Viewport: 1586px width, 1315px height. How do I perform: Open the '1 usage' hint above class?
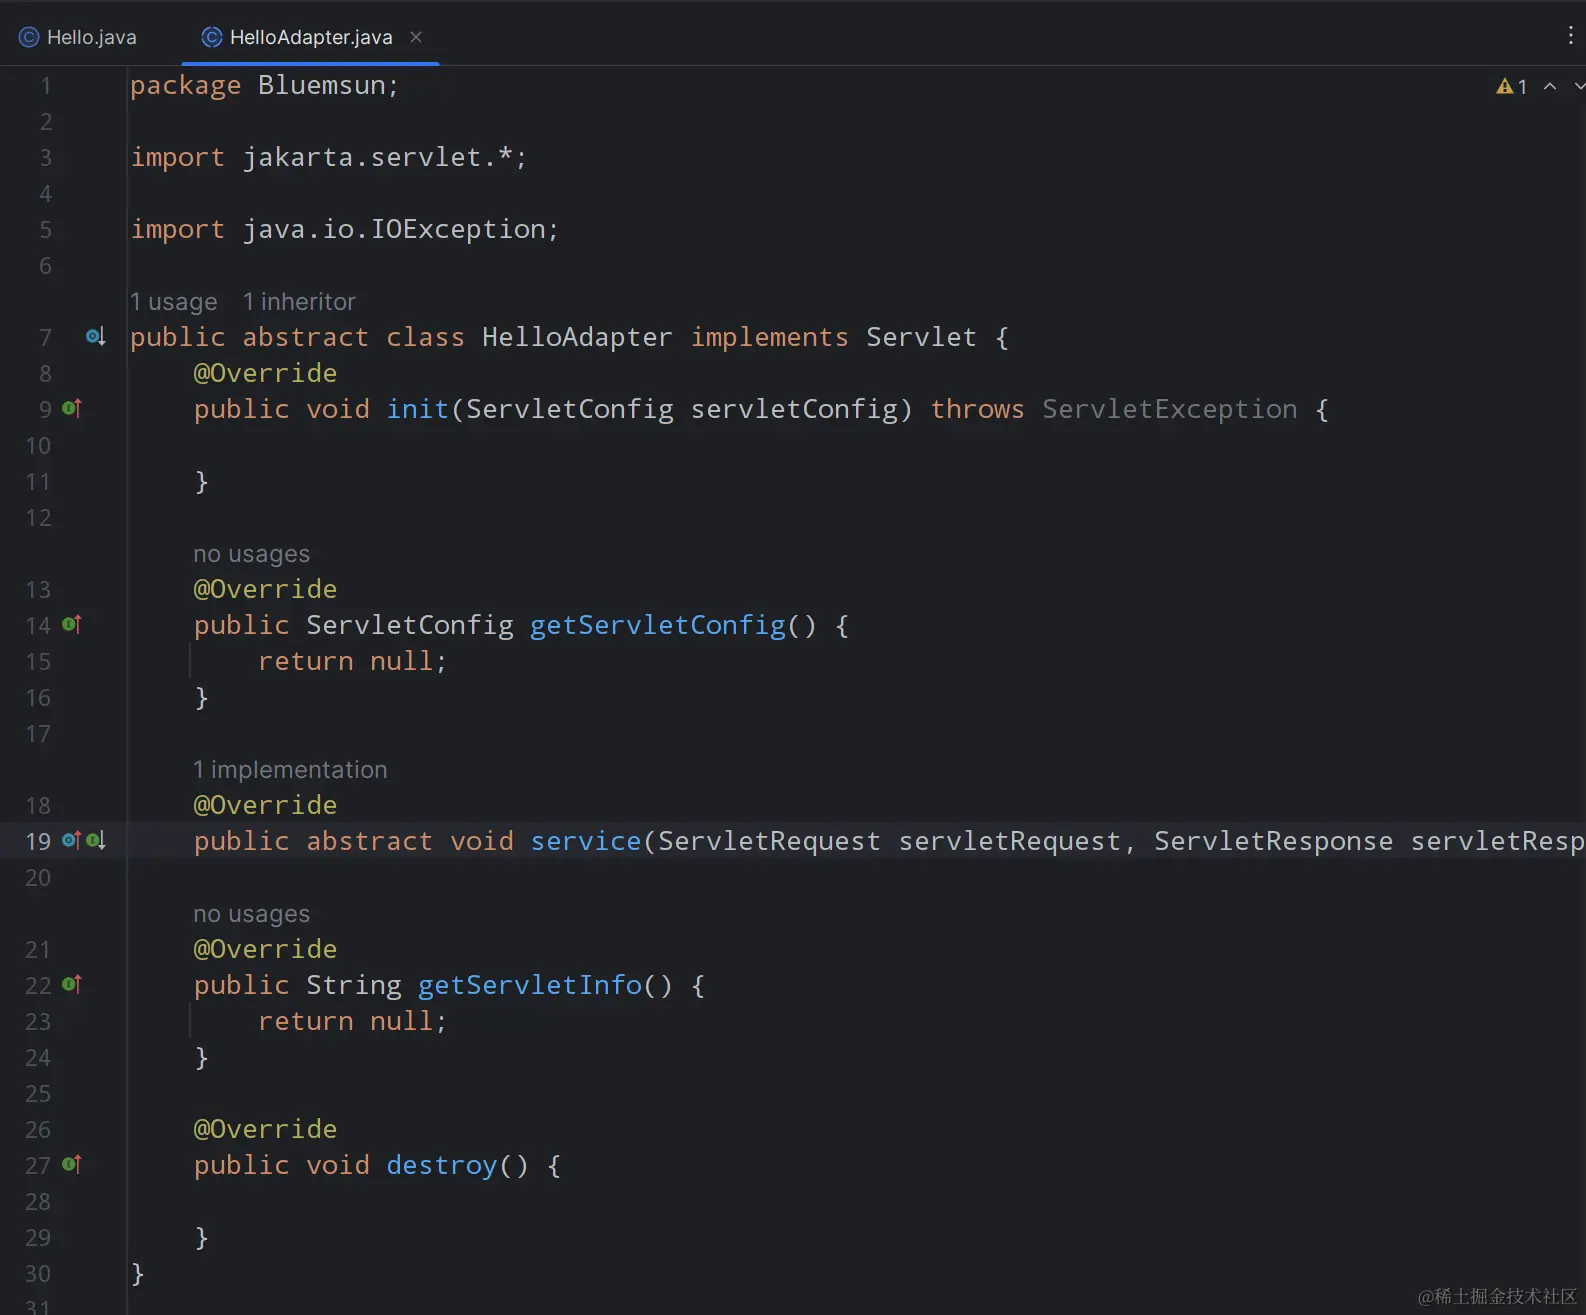pos(174,302)
